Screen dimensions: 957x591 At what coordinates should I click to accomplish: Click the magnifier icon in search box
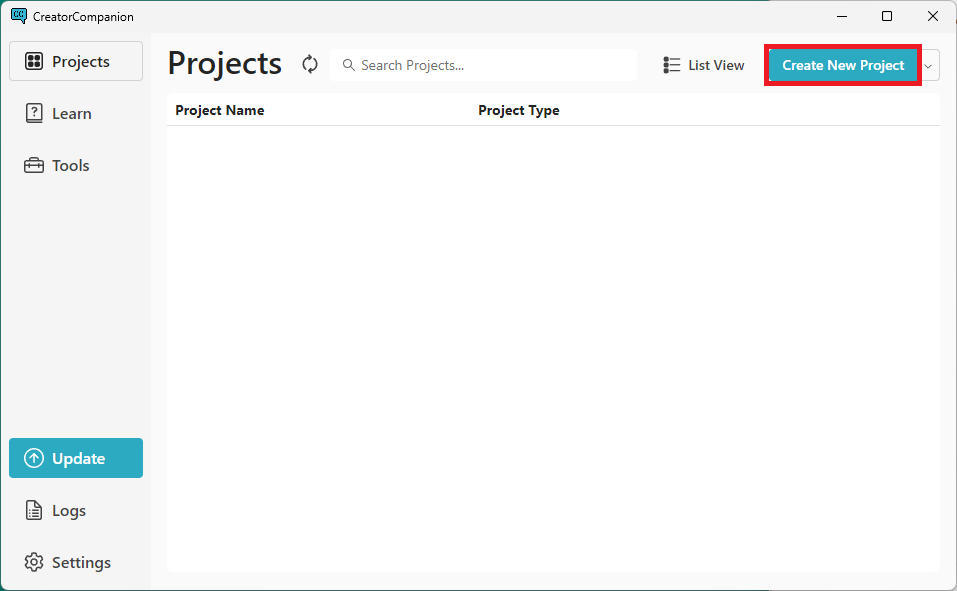click(349, 65)
